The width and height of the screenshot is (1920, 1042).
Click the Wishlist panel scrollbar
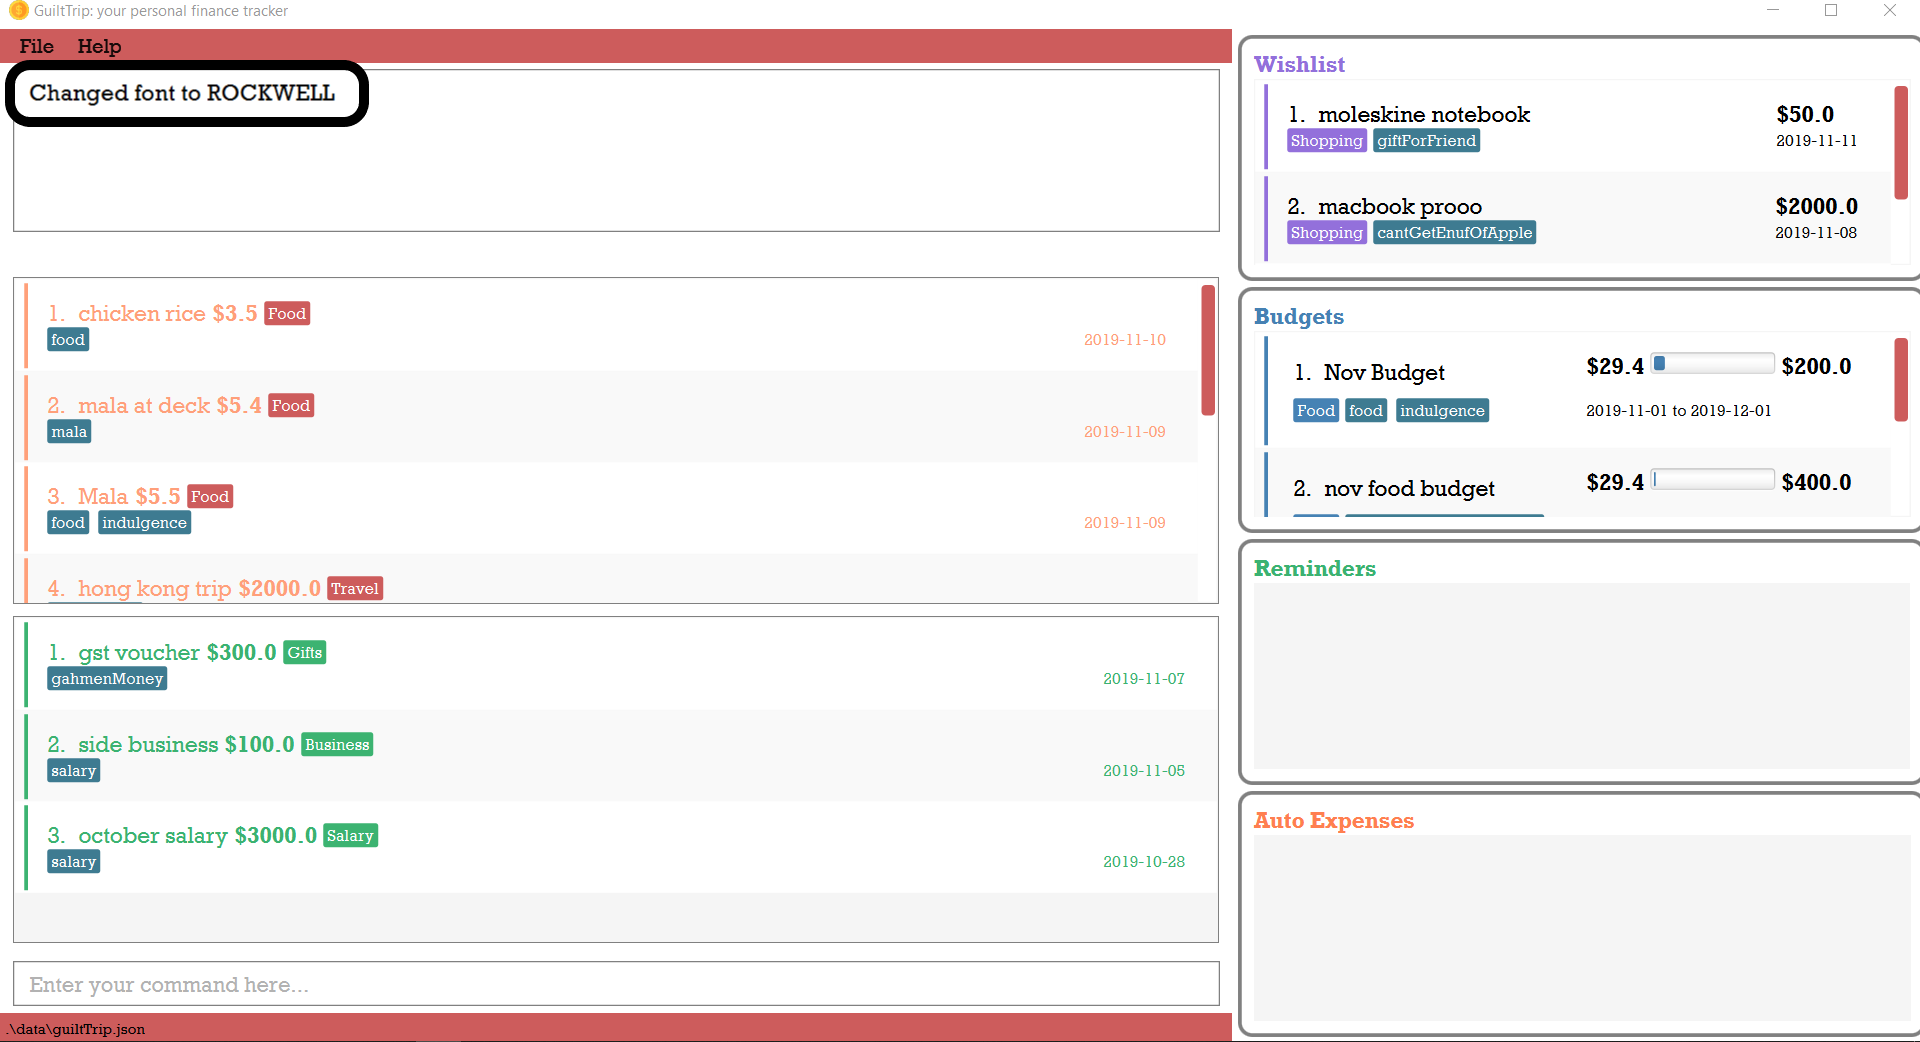click(1901, 142)
